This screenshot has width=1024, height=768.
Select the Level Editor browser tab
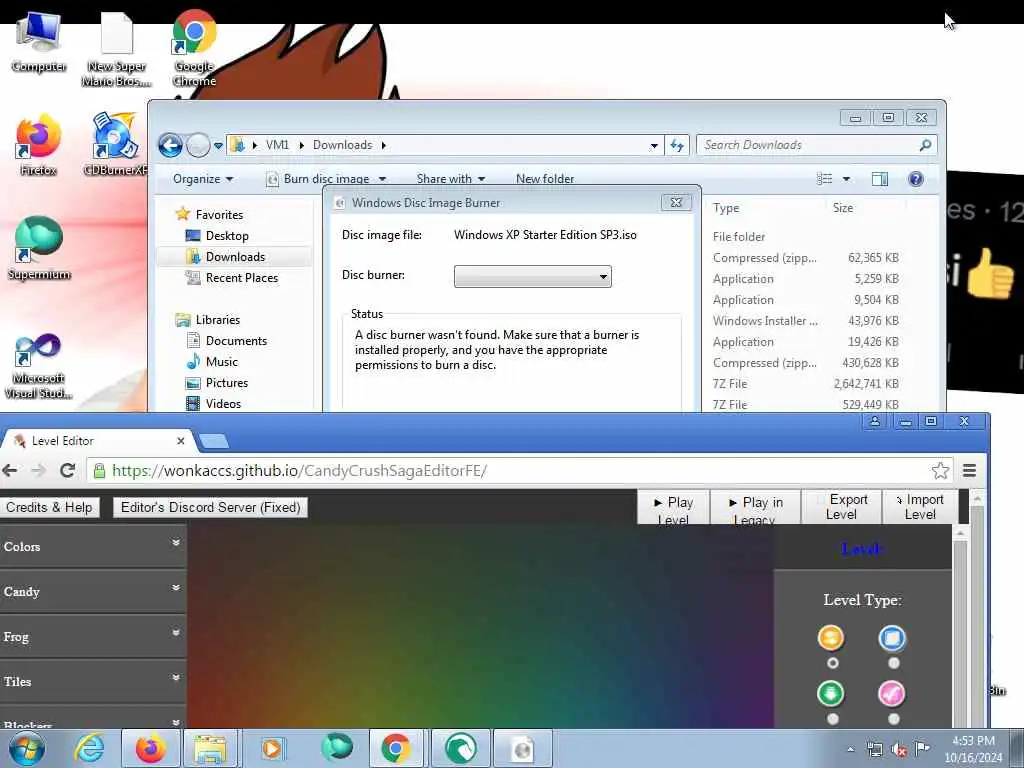(x=98, y=441)
